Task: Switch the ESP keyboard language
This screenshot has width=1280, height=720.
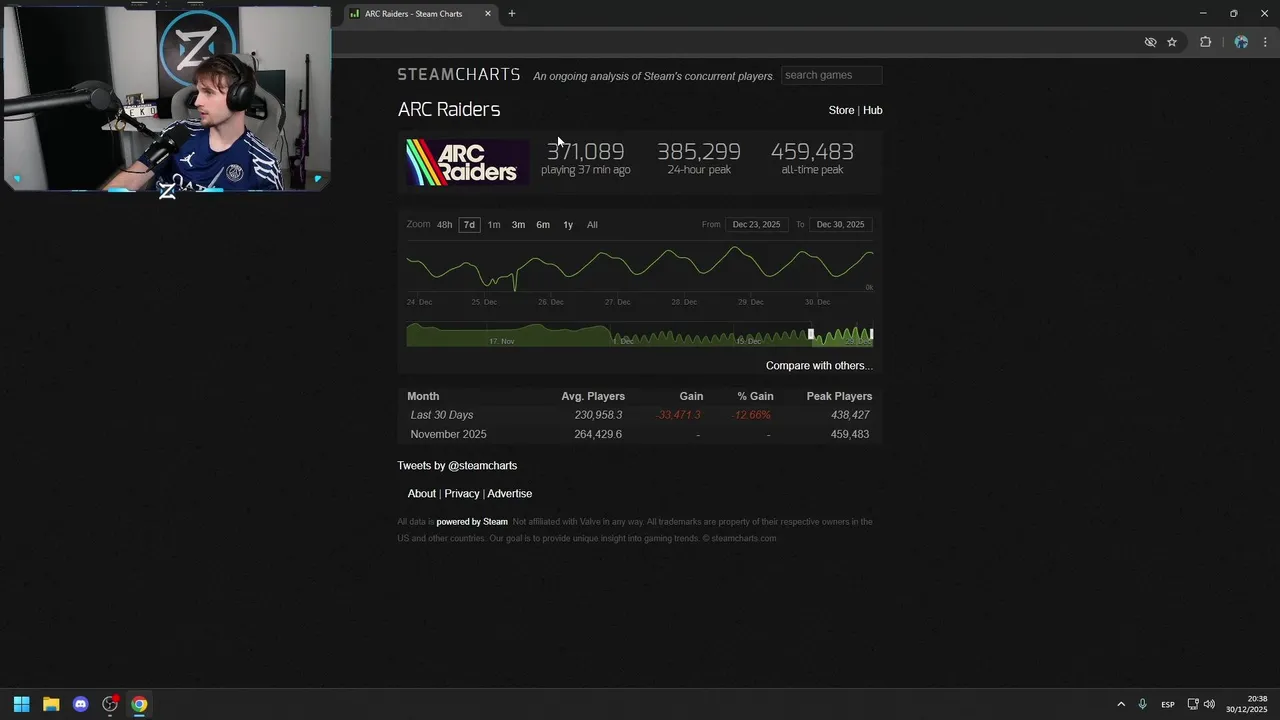Action: [1168, 705]
